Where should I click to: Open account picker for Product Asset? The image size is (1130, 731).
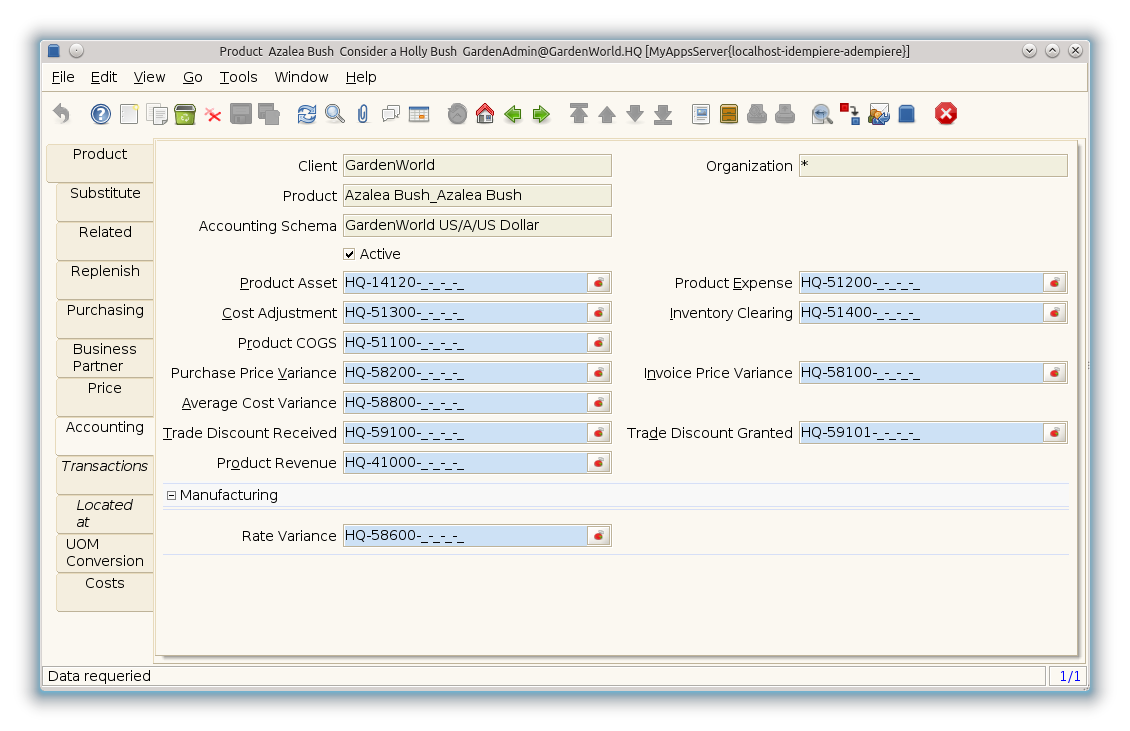tap(599, 283)
